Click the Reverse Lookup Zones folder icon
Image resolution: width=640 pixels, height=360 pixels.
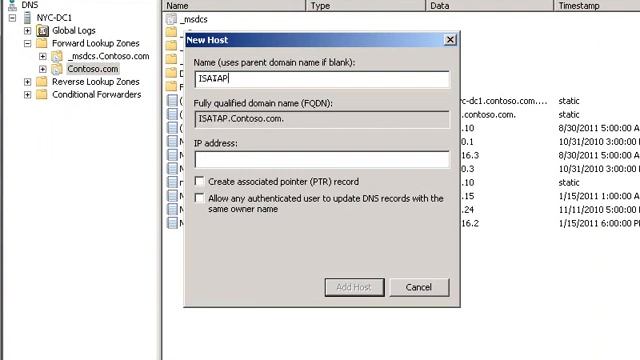[42, 82]
